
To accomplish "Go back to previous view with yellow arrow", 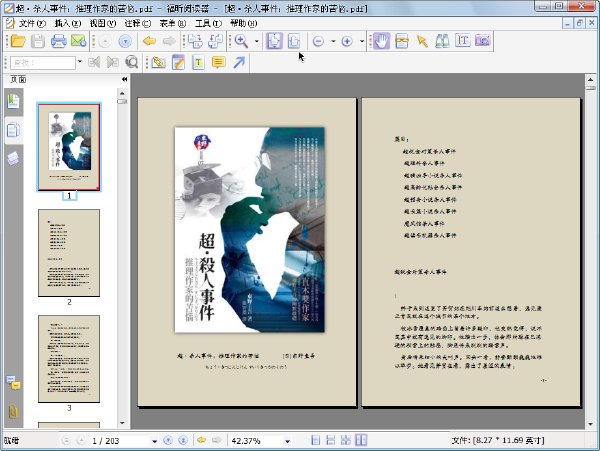I will [x=149, y=41].
